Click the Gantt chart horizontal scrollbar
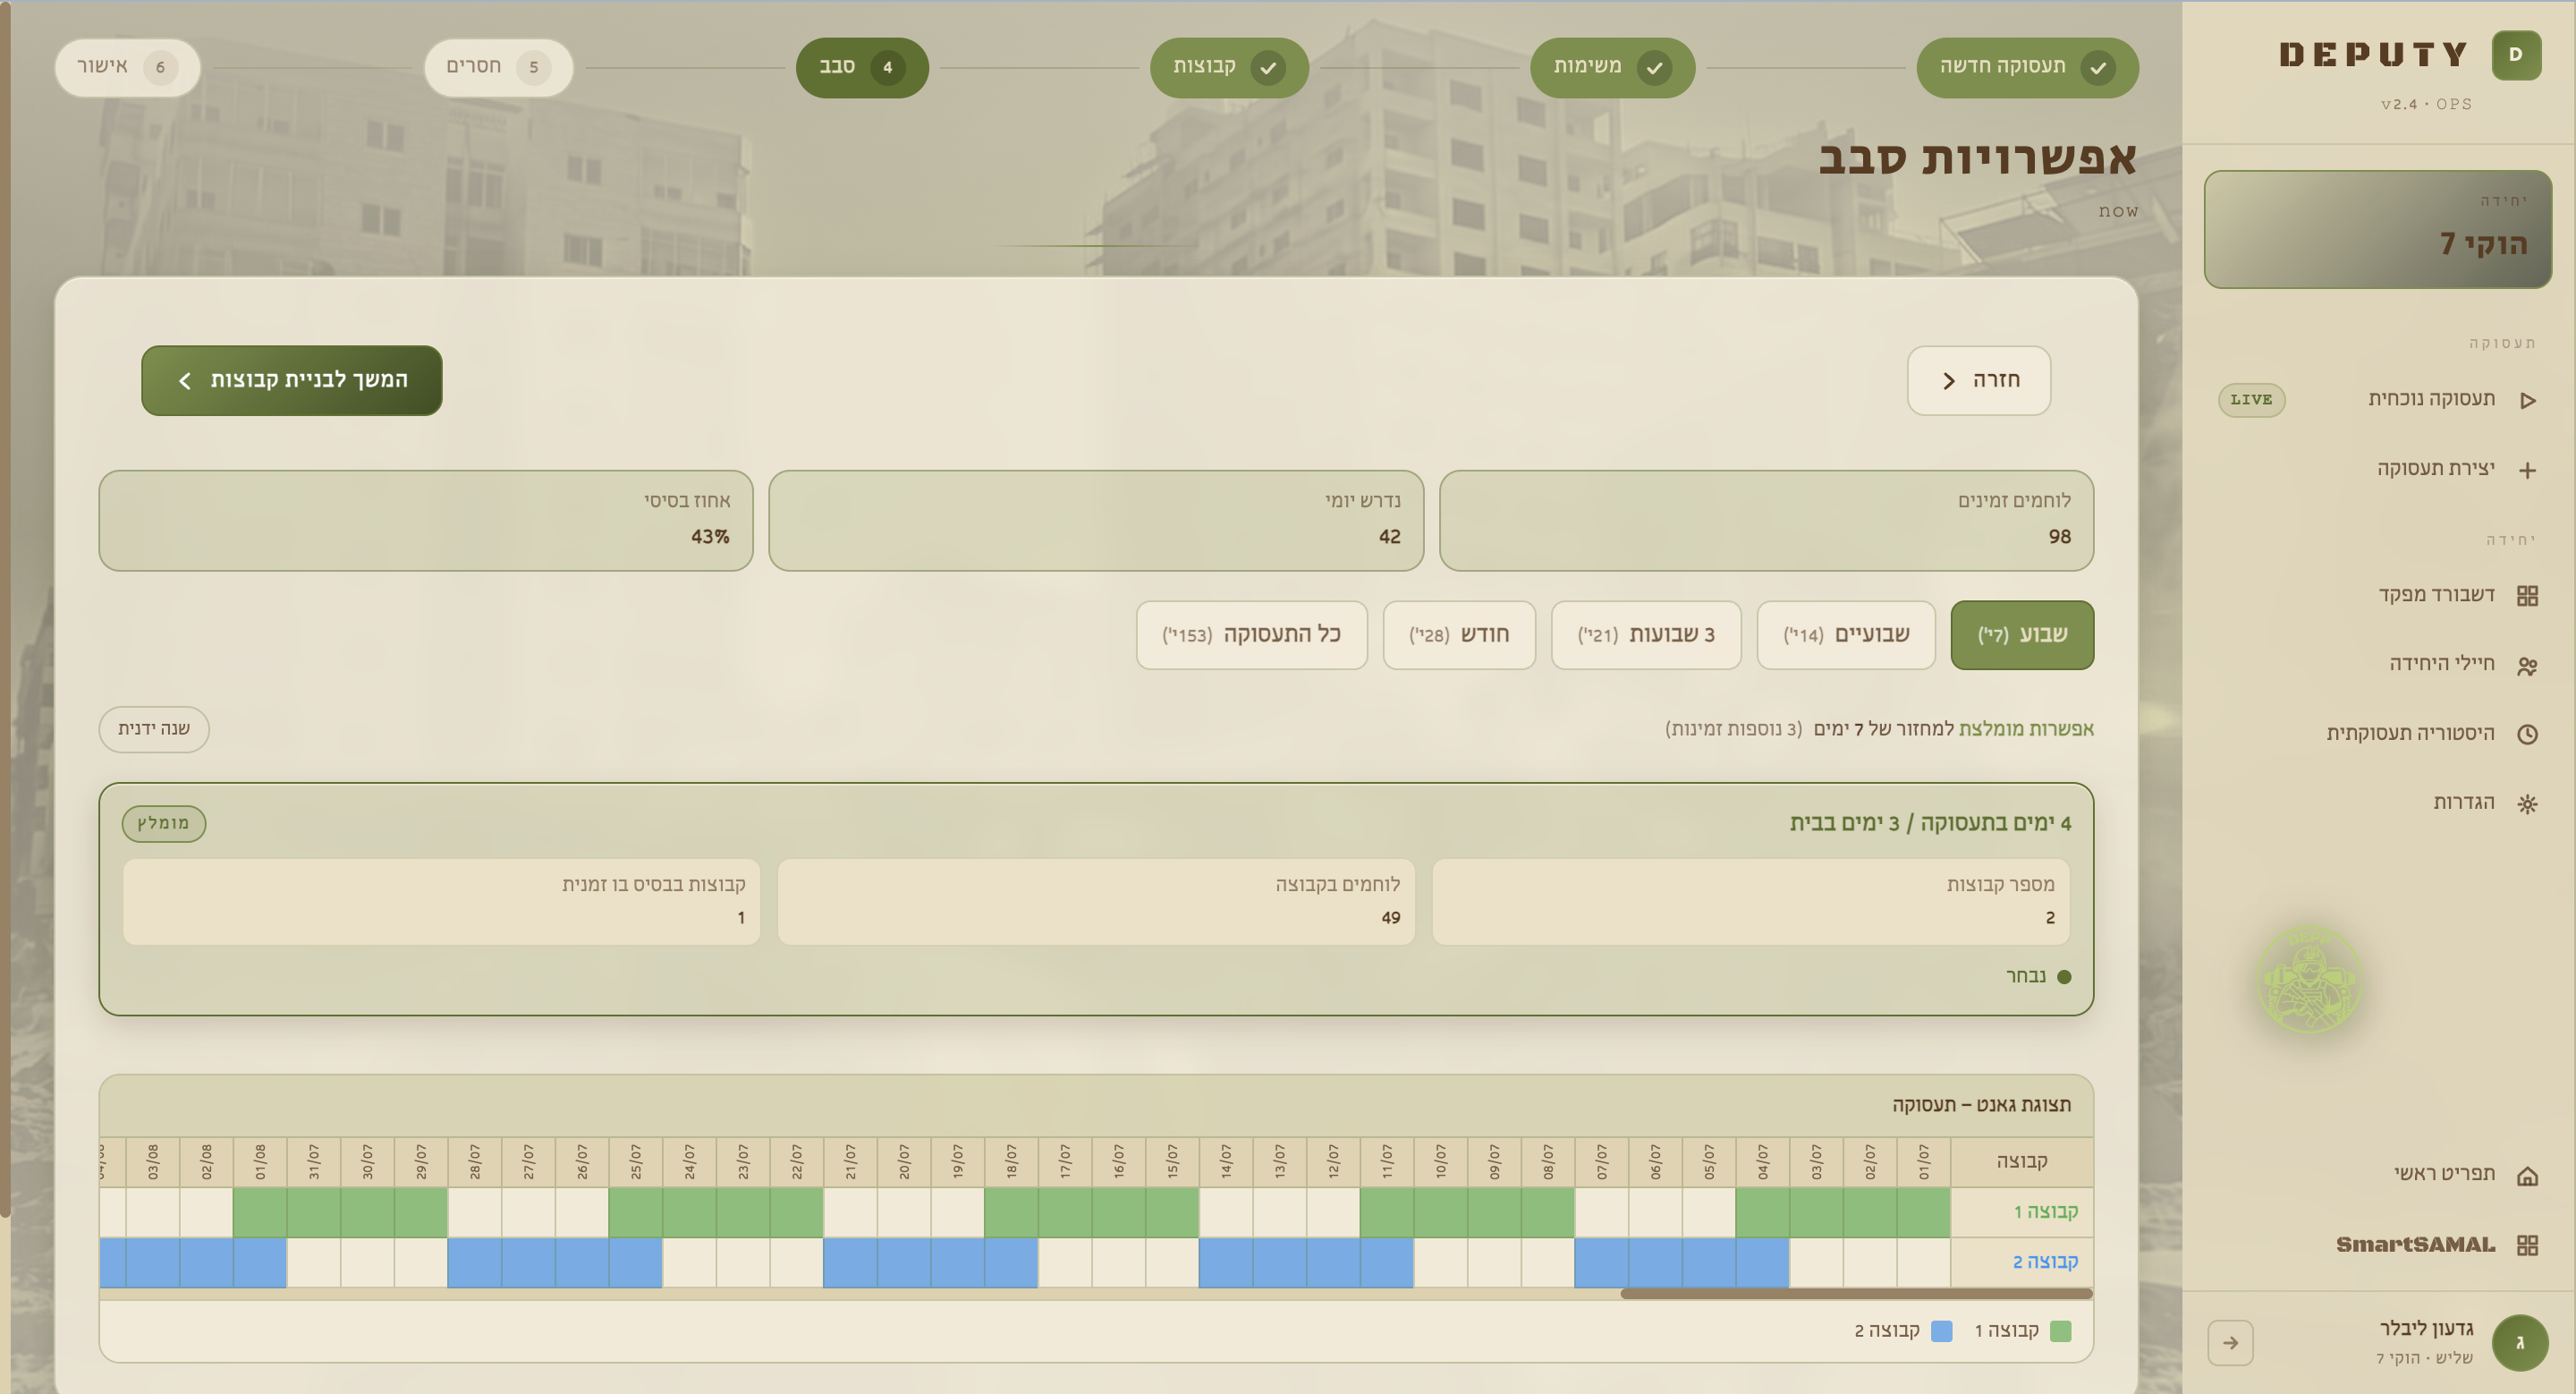The width and height of the screenshot is (2576, 1394). pos(1856,1294)
